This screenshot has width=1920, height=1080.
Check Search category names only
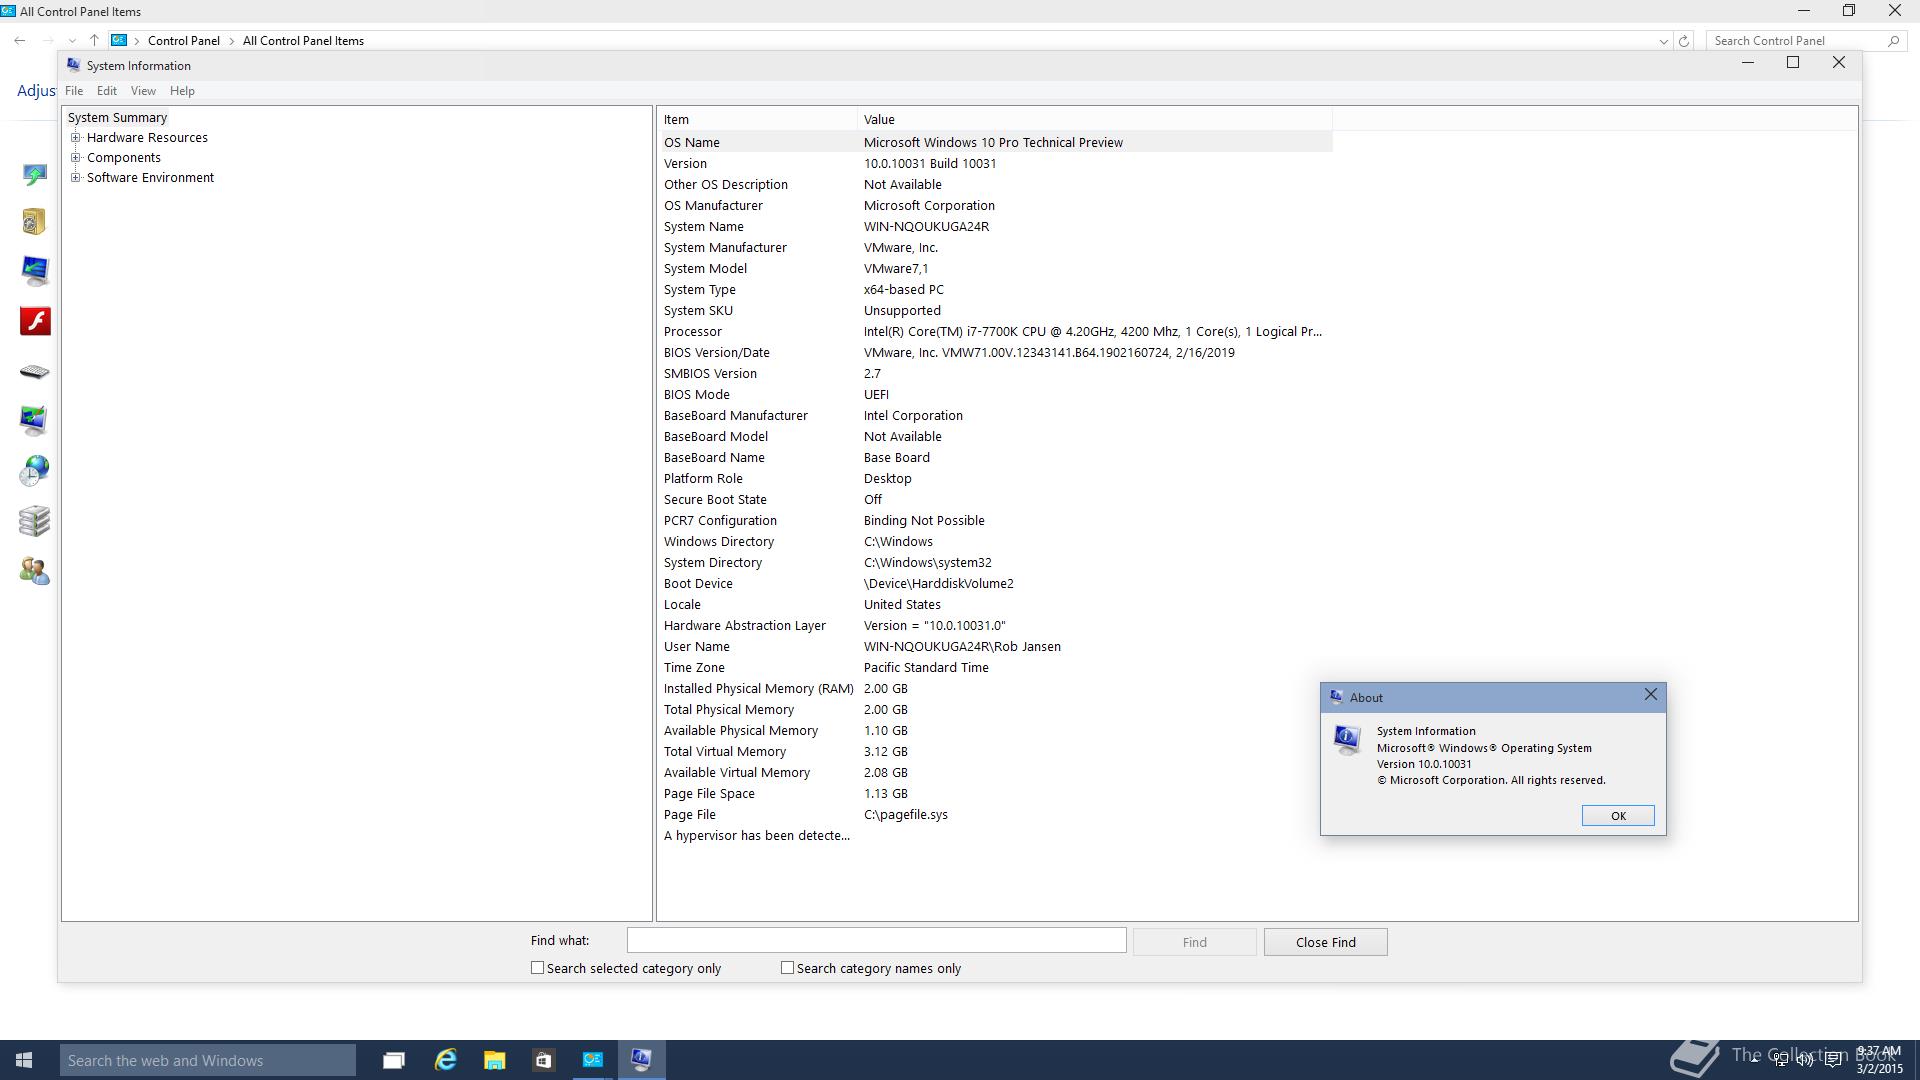point(787,968)
